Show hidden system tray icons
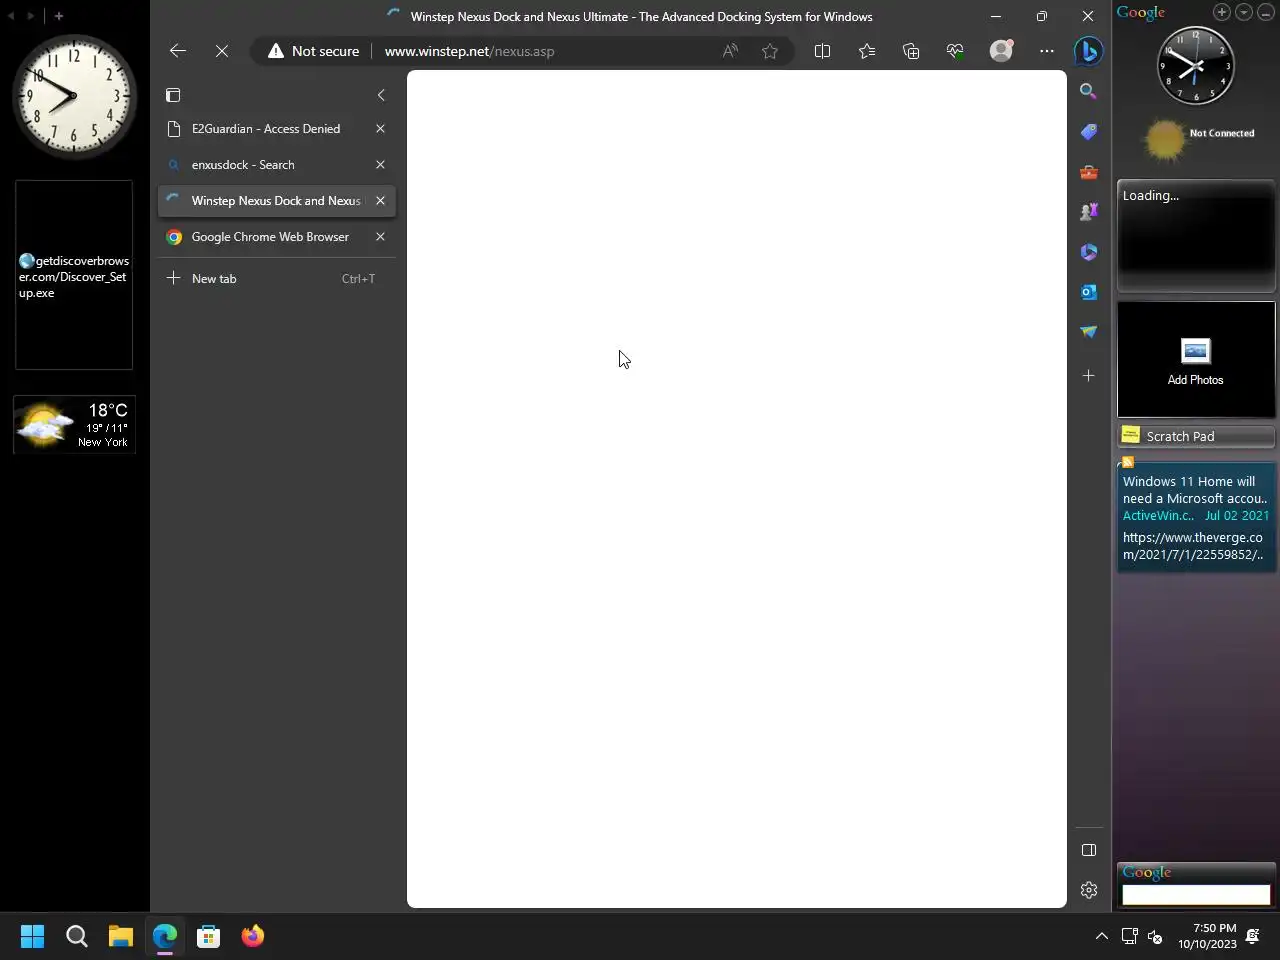The image size is (1280, 960). coord(1101,936)
